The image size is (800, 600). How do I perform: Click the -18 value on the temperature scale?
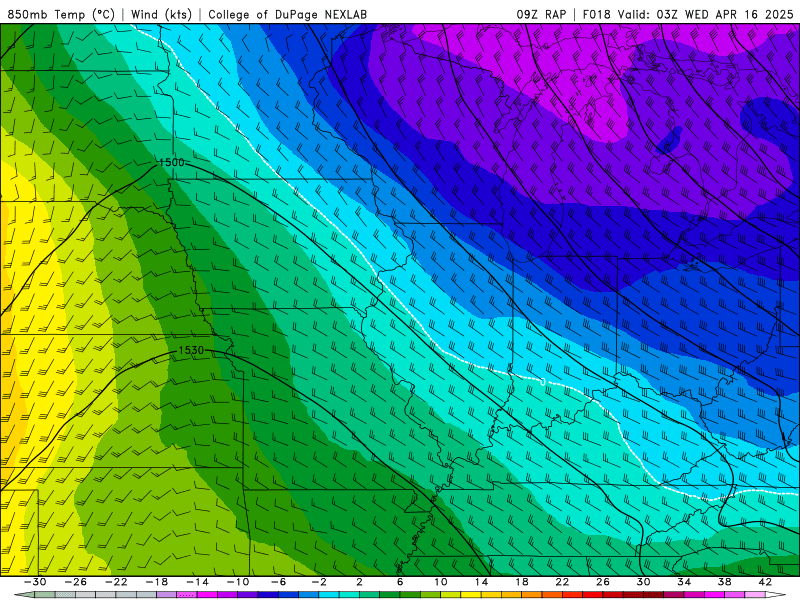coord(157,582)
